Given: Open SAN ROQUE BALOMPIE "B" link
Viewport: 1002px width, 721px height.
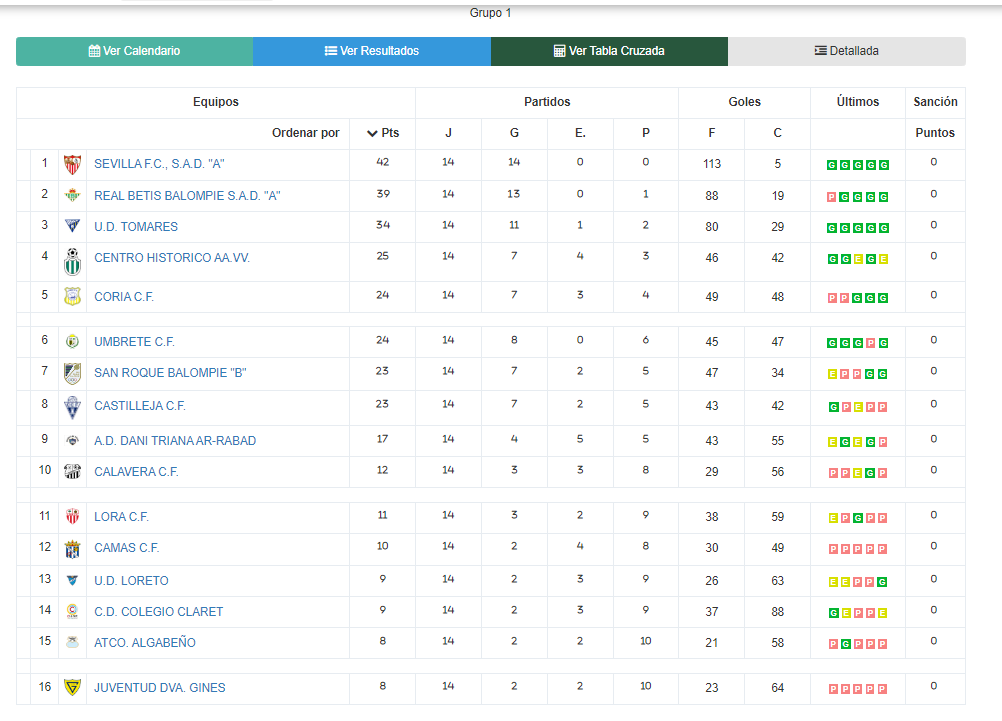Looking at the screenshot, I should [x=170, y=373].
